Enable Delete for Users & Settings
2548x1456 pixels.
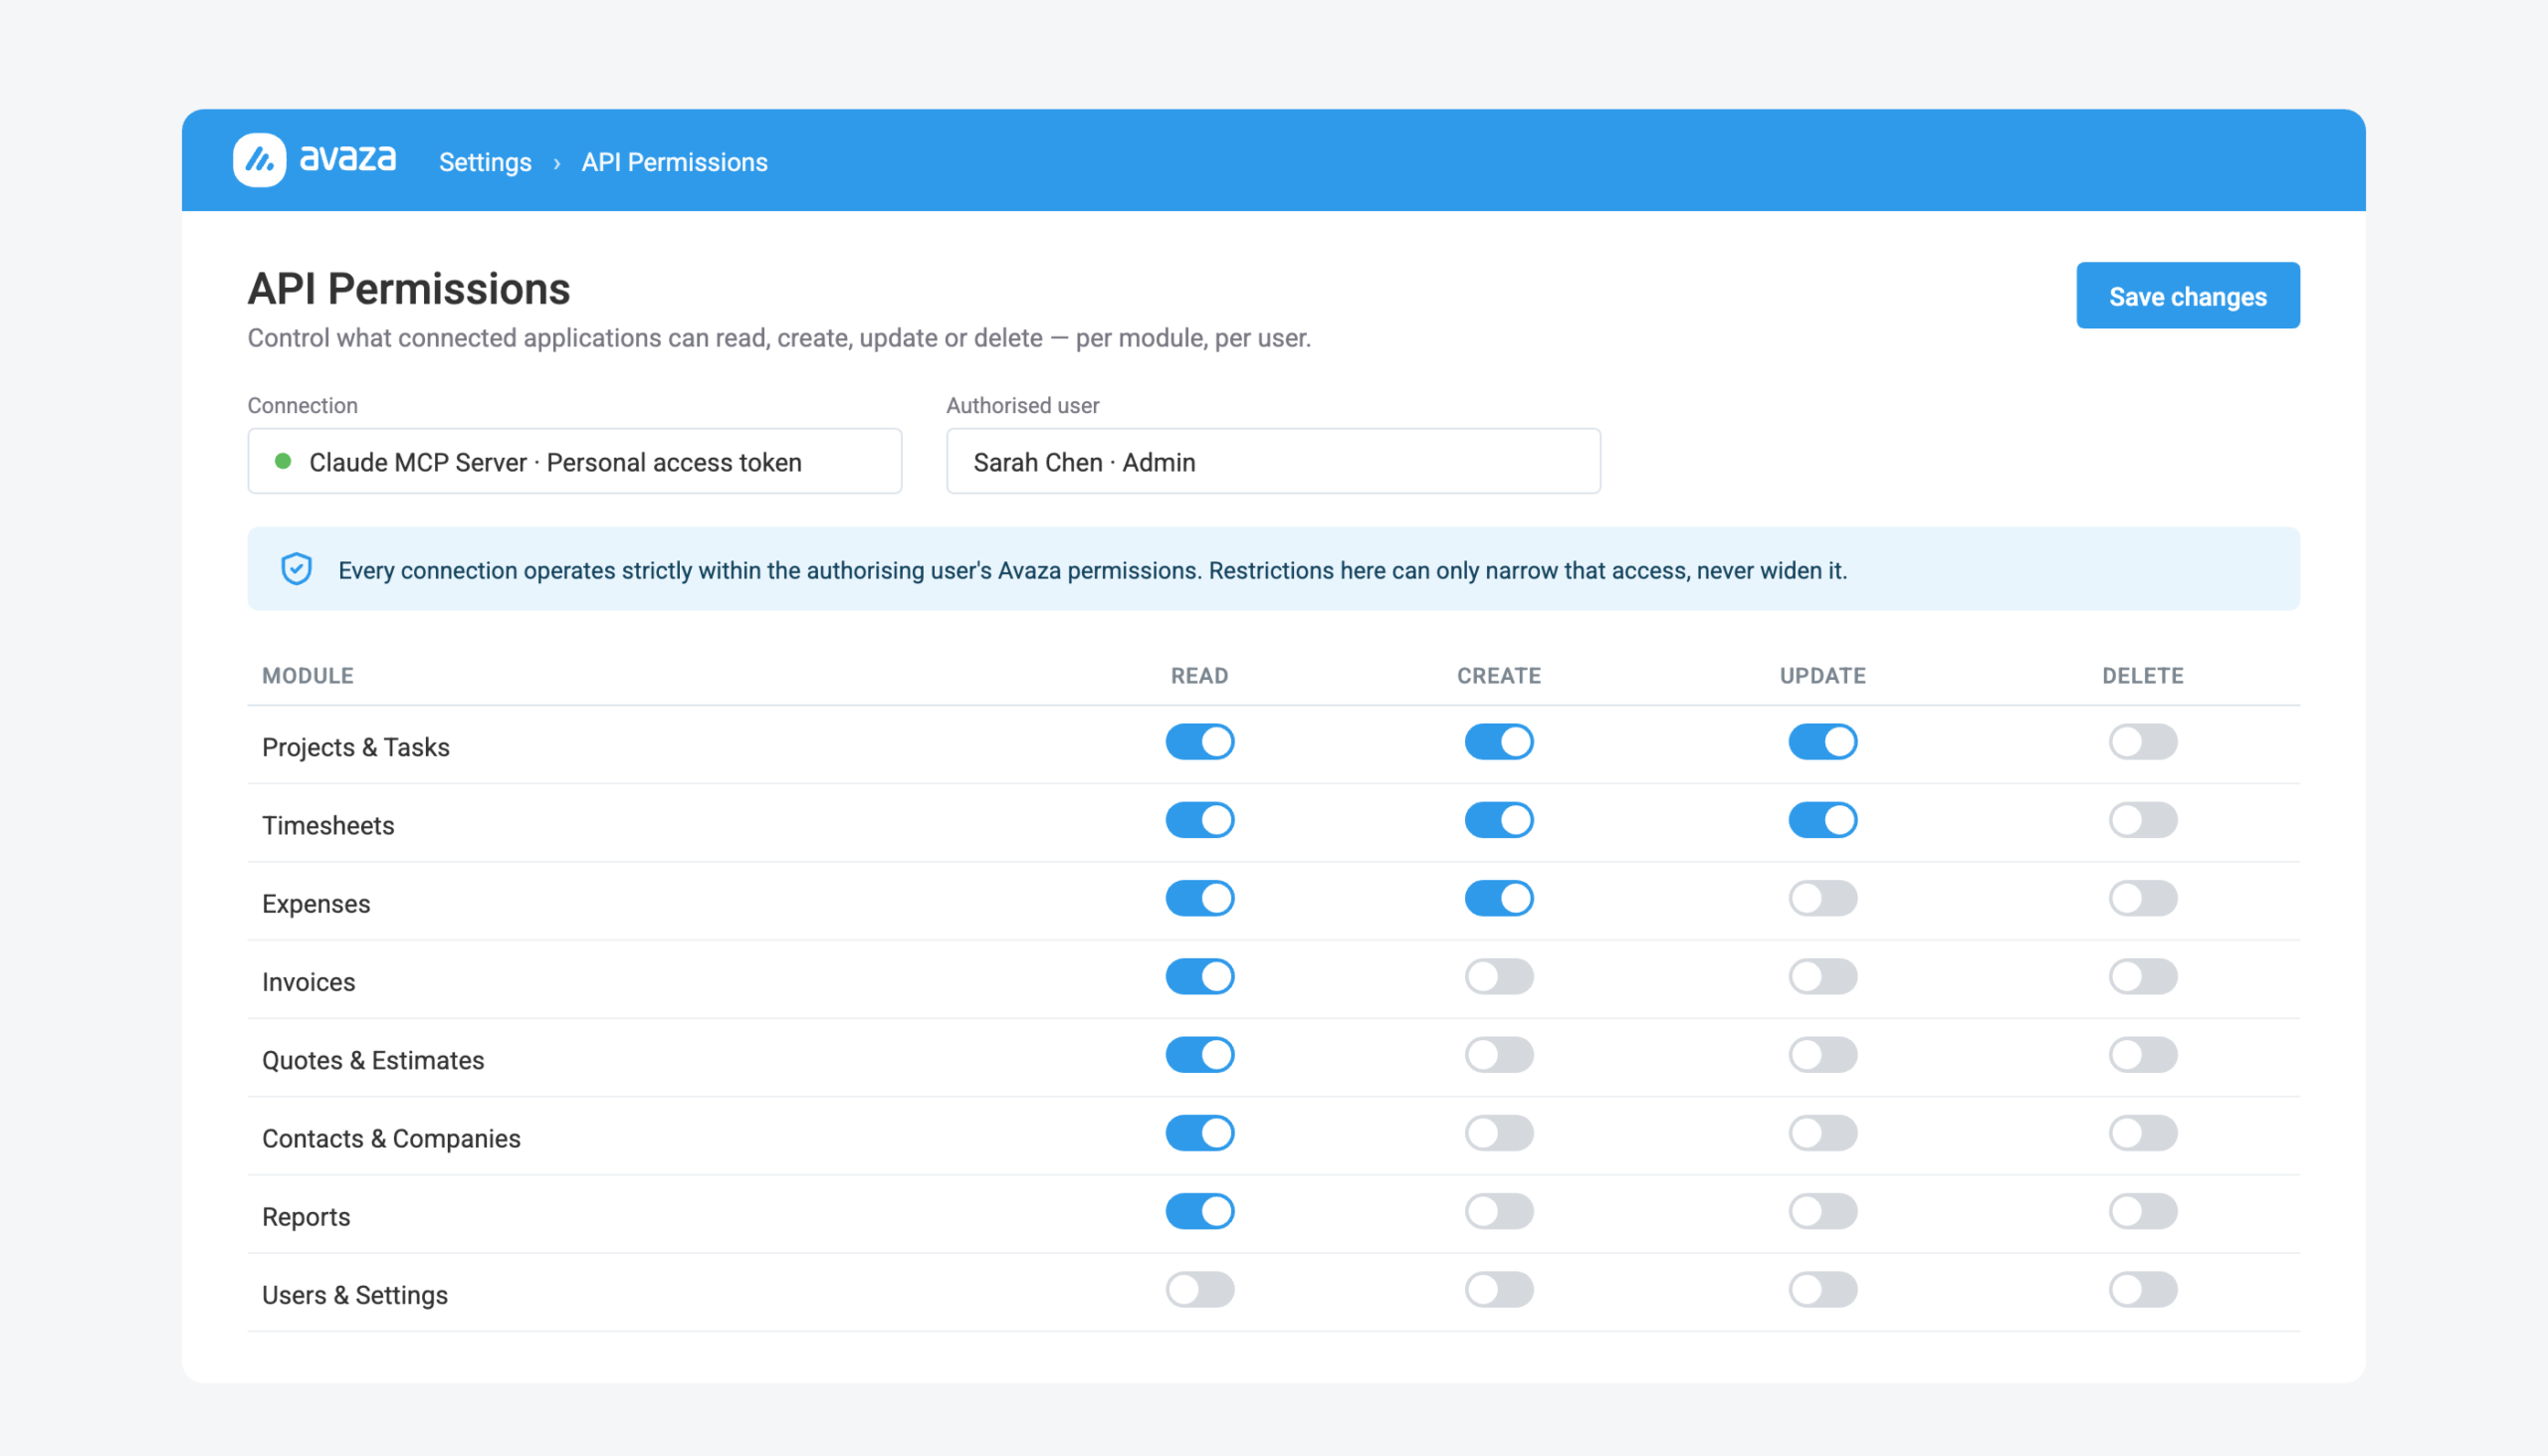pyautogui.click(x=2142, y=1289)
